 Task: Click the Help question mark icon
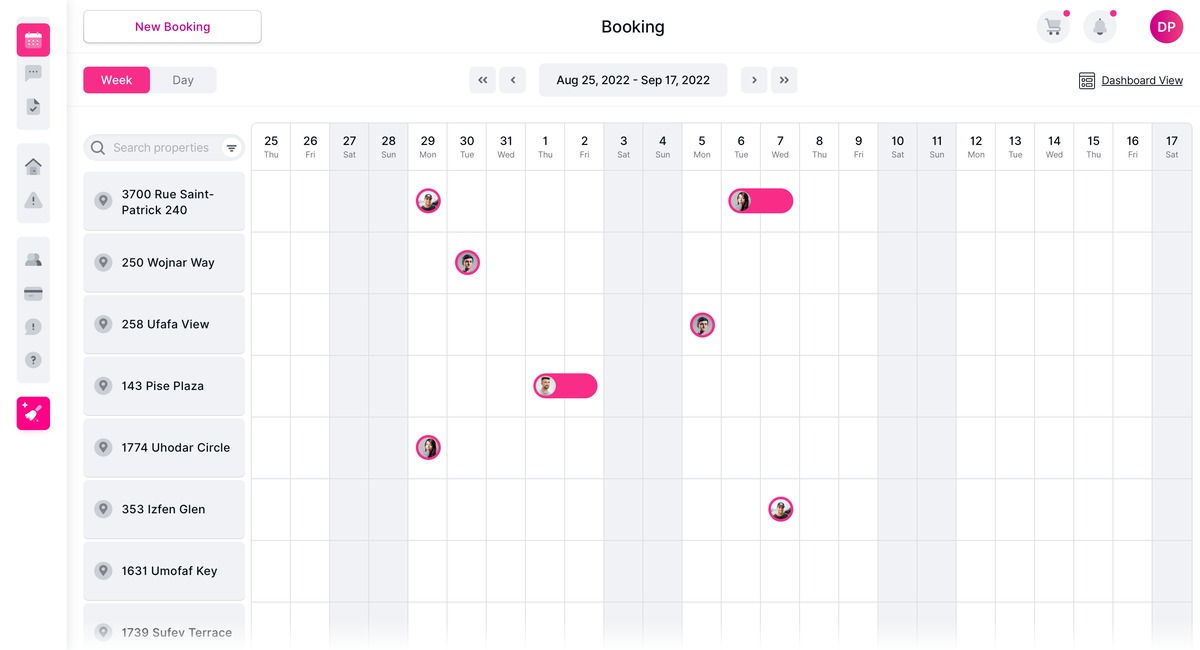coord(33,359)
